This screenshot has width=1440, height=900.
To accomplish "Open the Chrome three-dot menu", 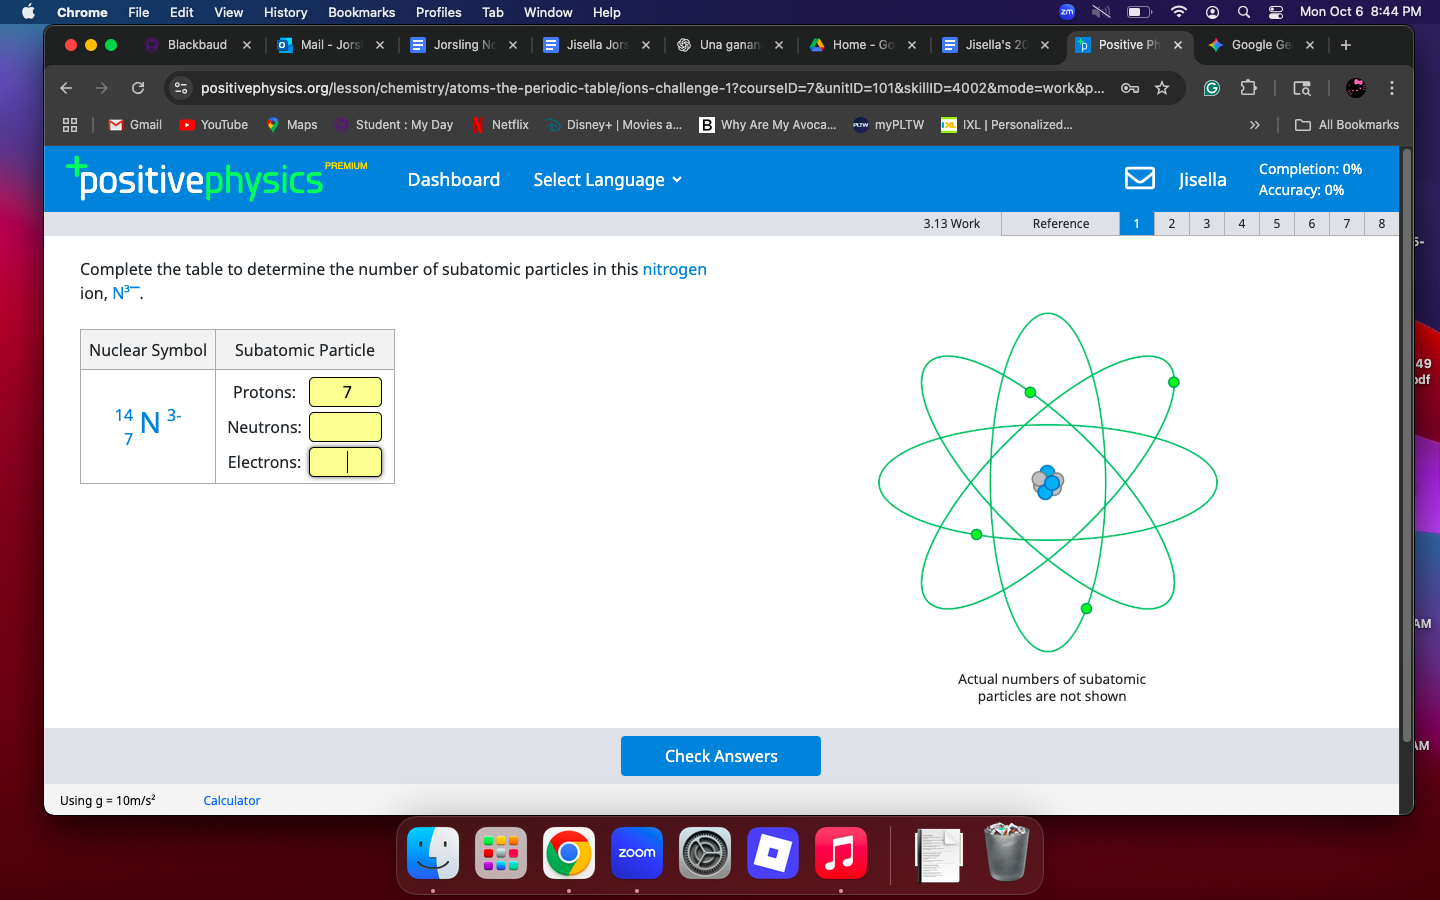I will click(1391, 88).
